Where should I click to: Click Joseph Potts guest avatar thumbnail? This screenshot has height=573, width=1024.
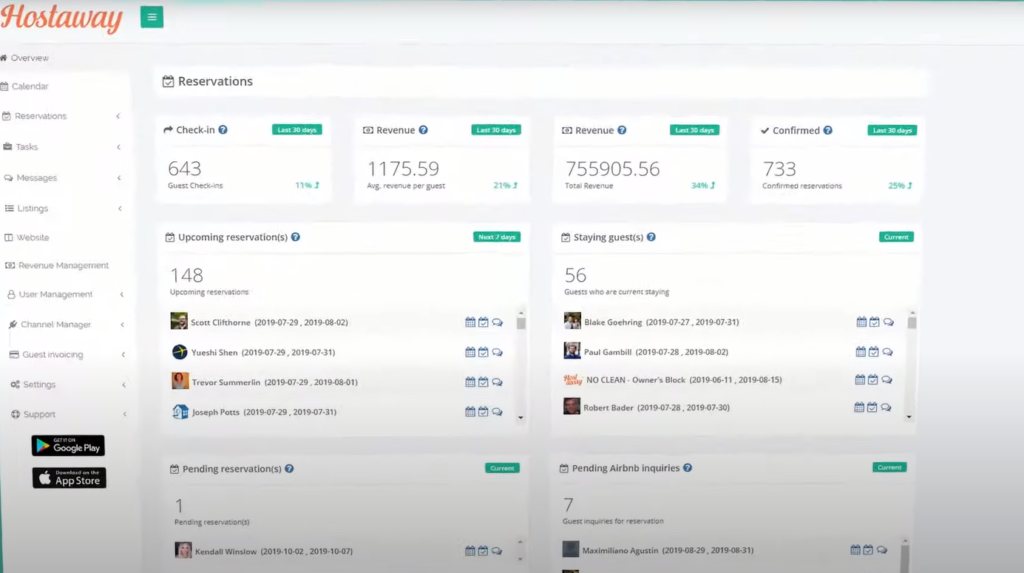pyautogui.click(x=180, y=412)
